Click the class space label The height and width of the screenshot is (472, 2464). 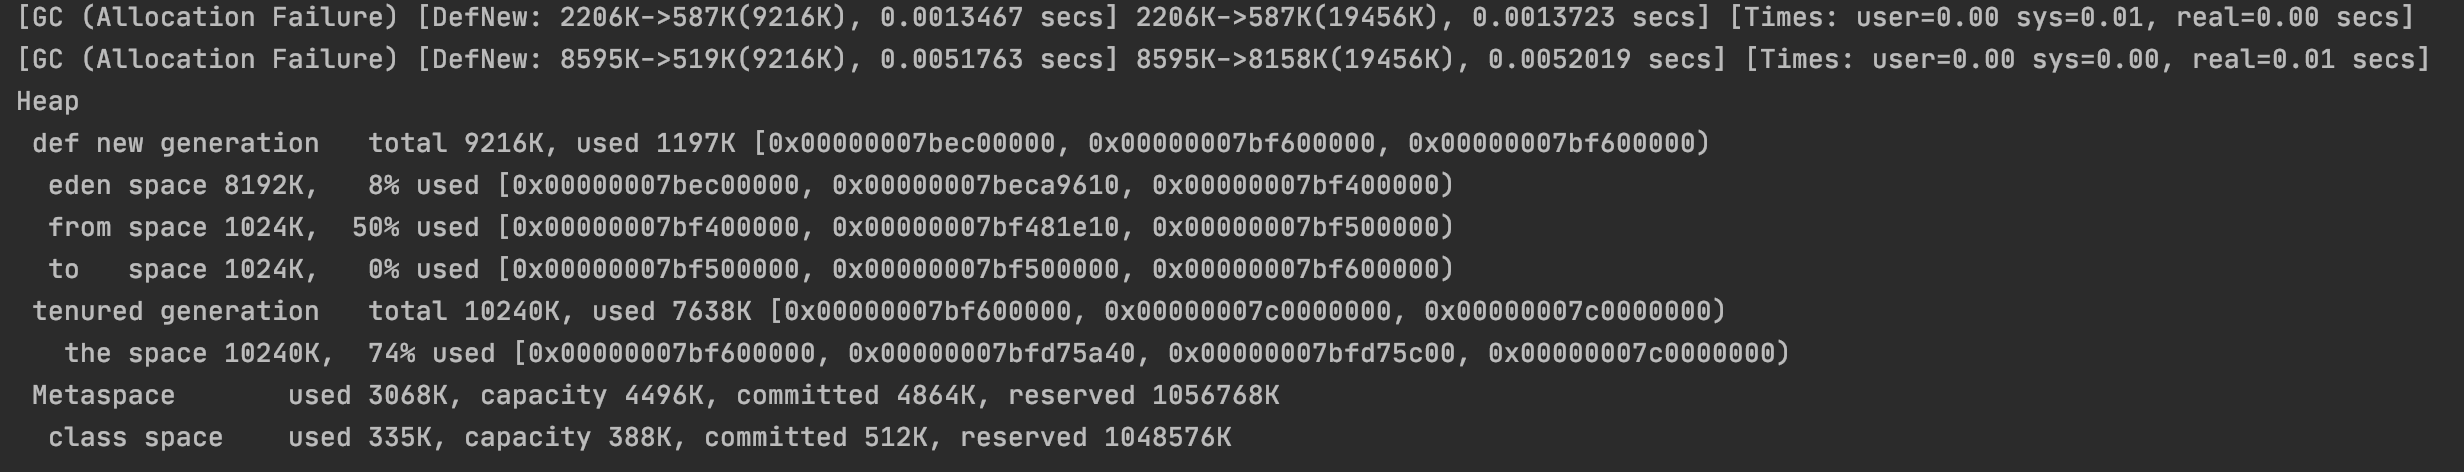(x=136, y=438)
